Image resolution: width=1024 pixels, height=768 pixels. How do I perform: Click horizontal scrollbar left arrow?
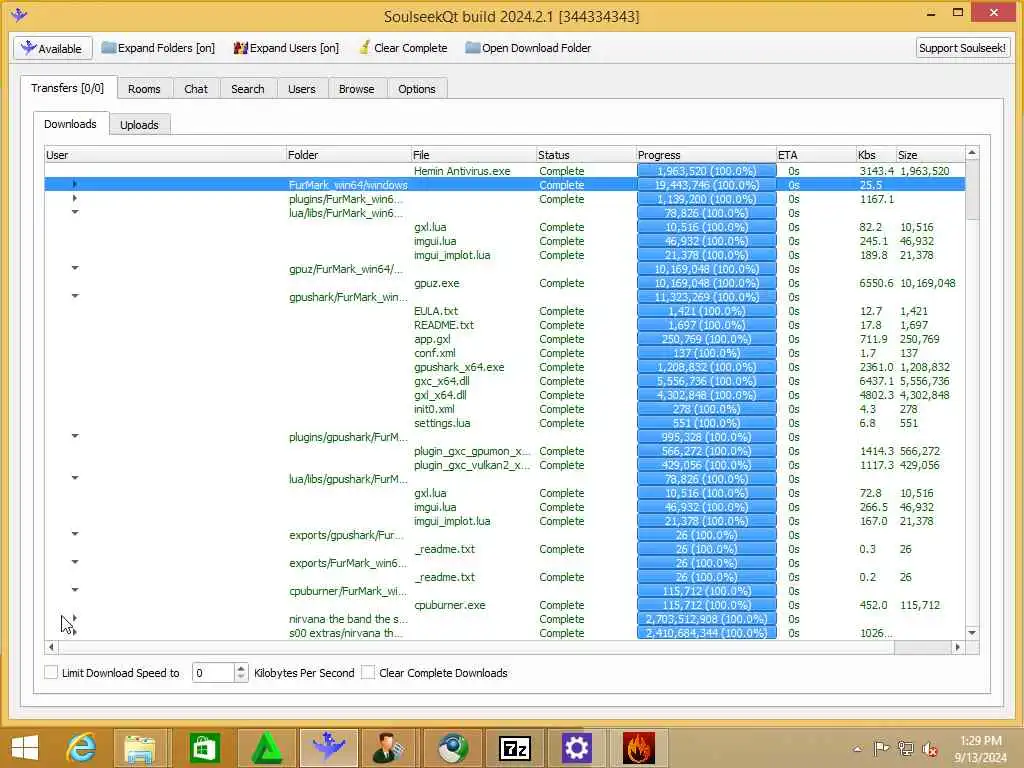tap(52, 647)
